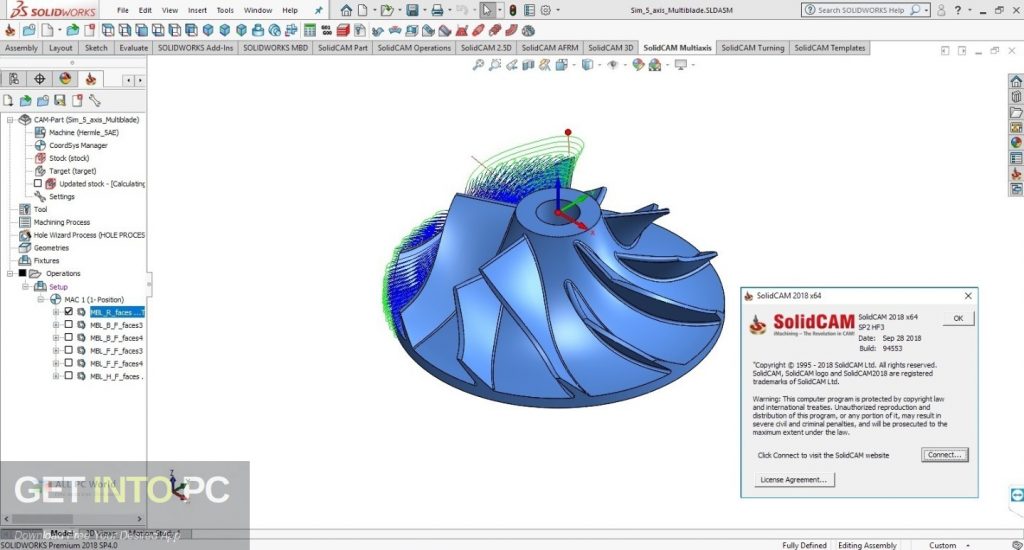Screen dimensions: 1024x550
Task: Collapse the MAC 1 (1- Position) node
Action: point(41,299)
